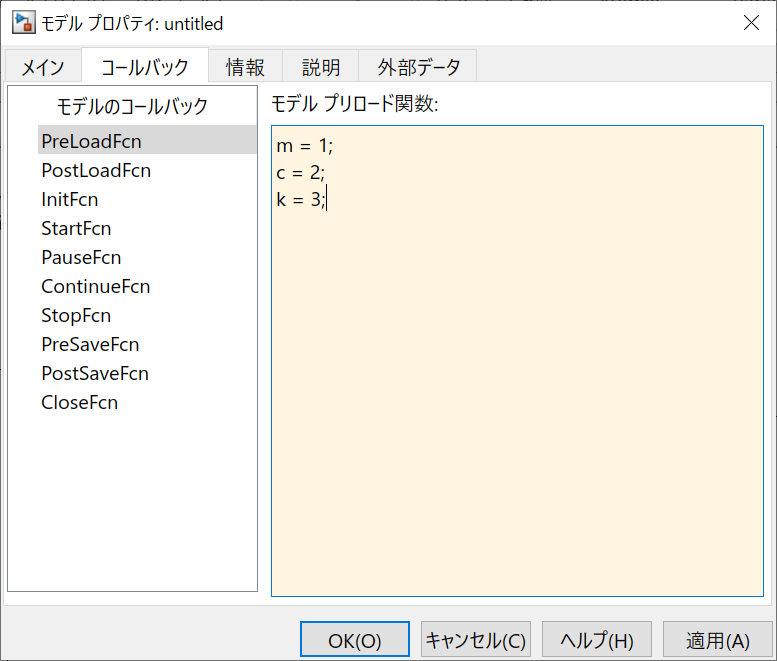
Task: Switch to the メイン tab
Action: click(x=43, y=67)
